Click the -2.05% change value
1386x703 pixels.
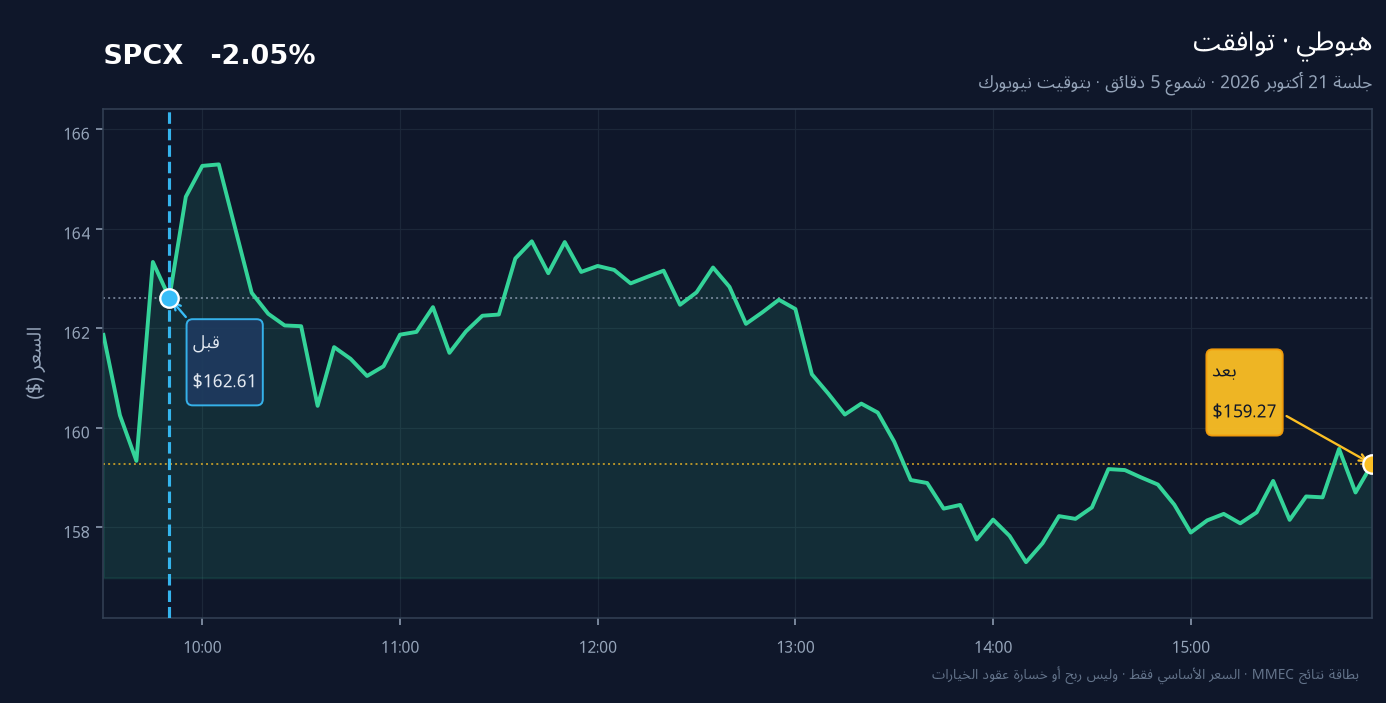pyautogui.click(x=263, y=56)
